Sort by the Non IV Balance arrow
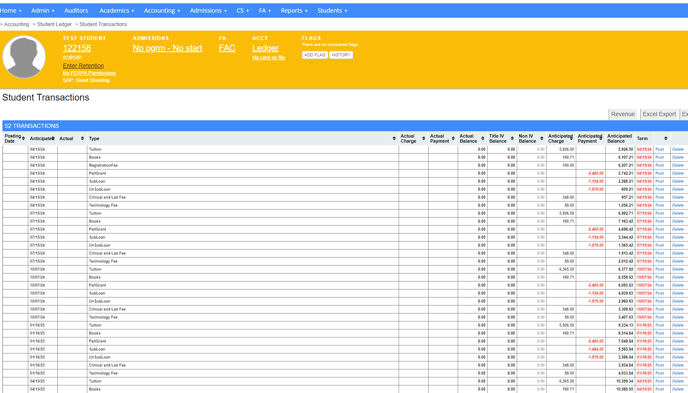The image size is (688, 393). tap(542, 138)
